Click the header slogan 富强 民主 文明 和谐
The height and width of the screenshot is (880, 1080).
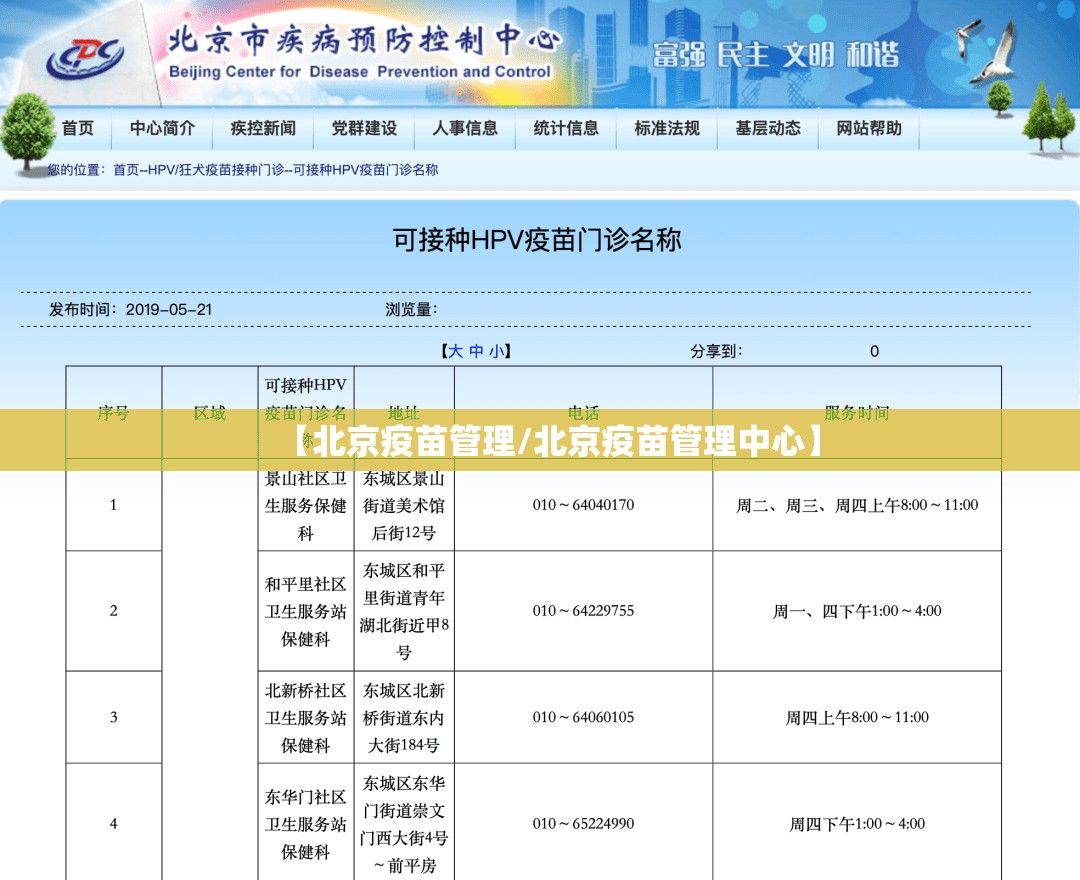point(776,54)
